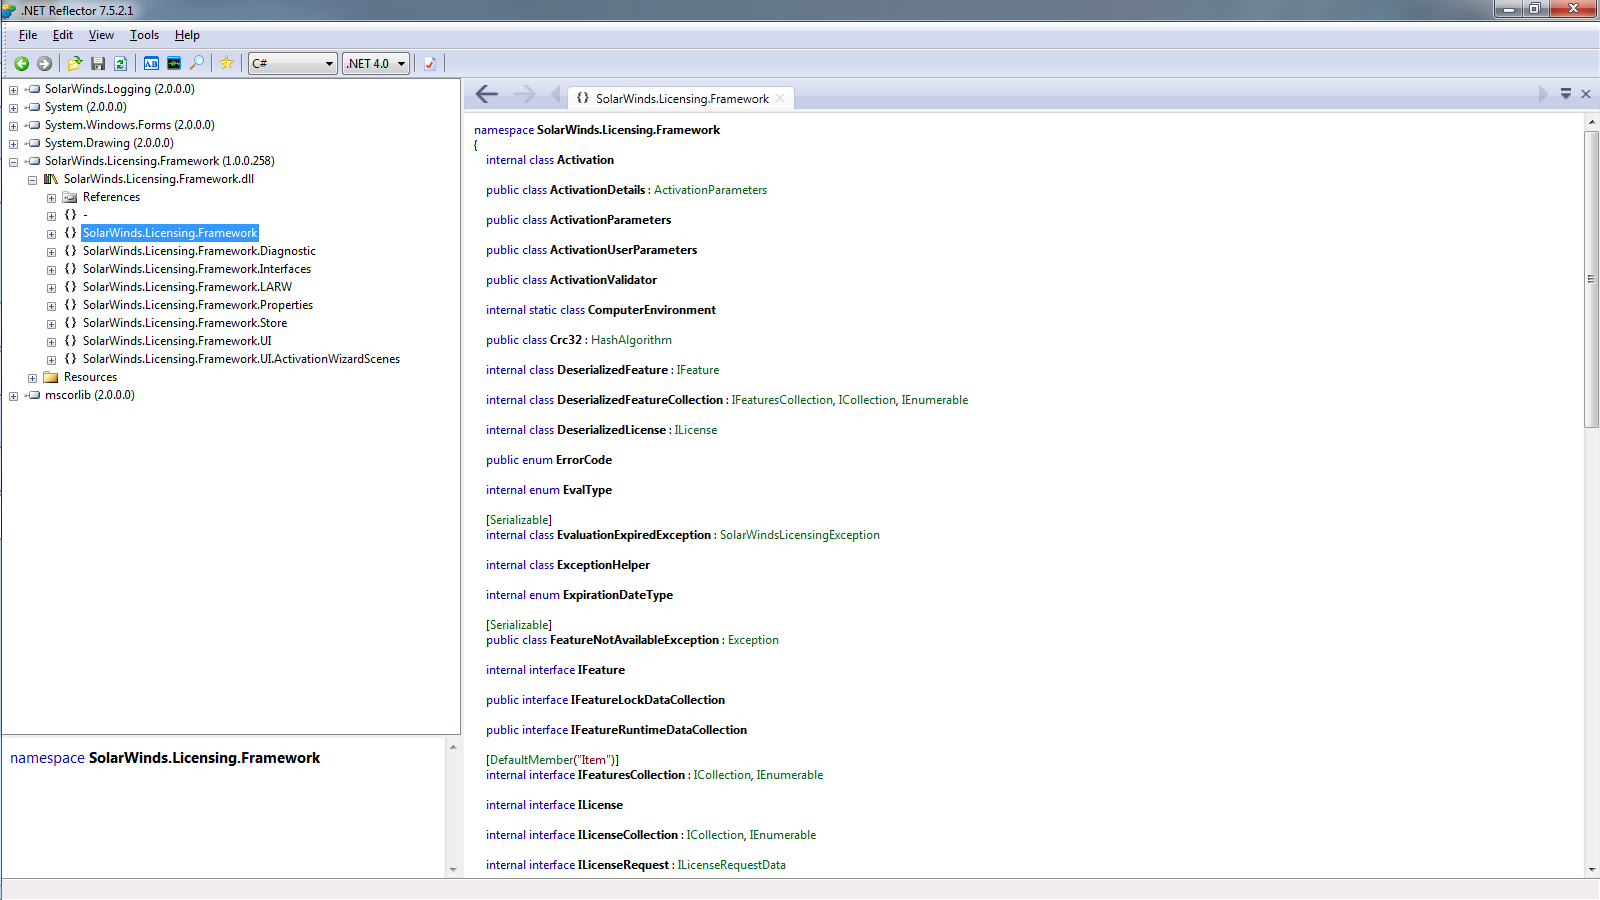This screenshot has height=900, width=1600.
Task: Open the ComputerEnvironment class link
Action: pos(652,310)
